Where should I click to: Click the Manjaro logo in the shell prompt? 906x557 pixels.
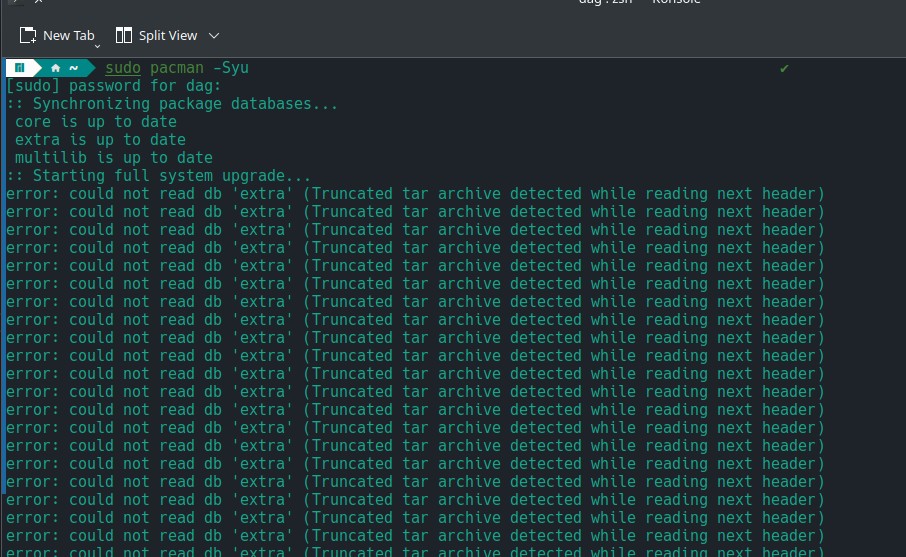(x=19, y=68)
